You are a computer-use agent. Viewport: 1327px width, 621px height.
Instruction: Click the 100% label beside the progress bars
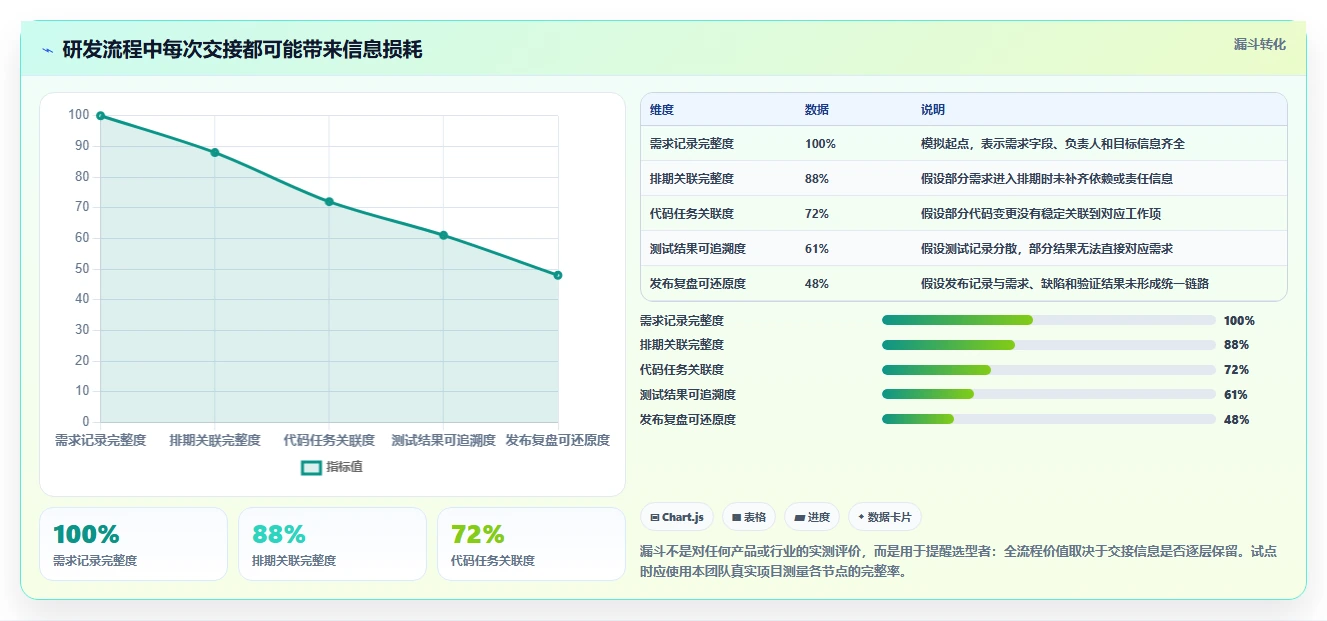pos(1239,321)
